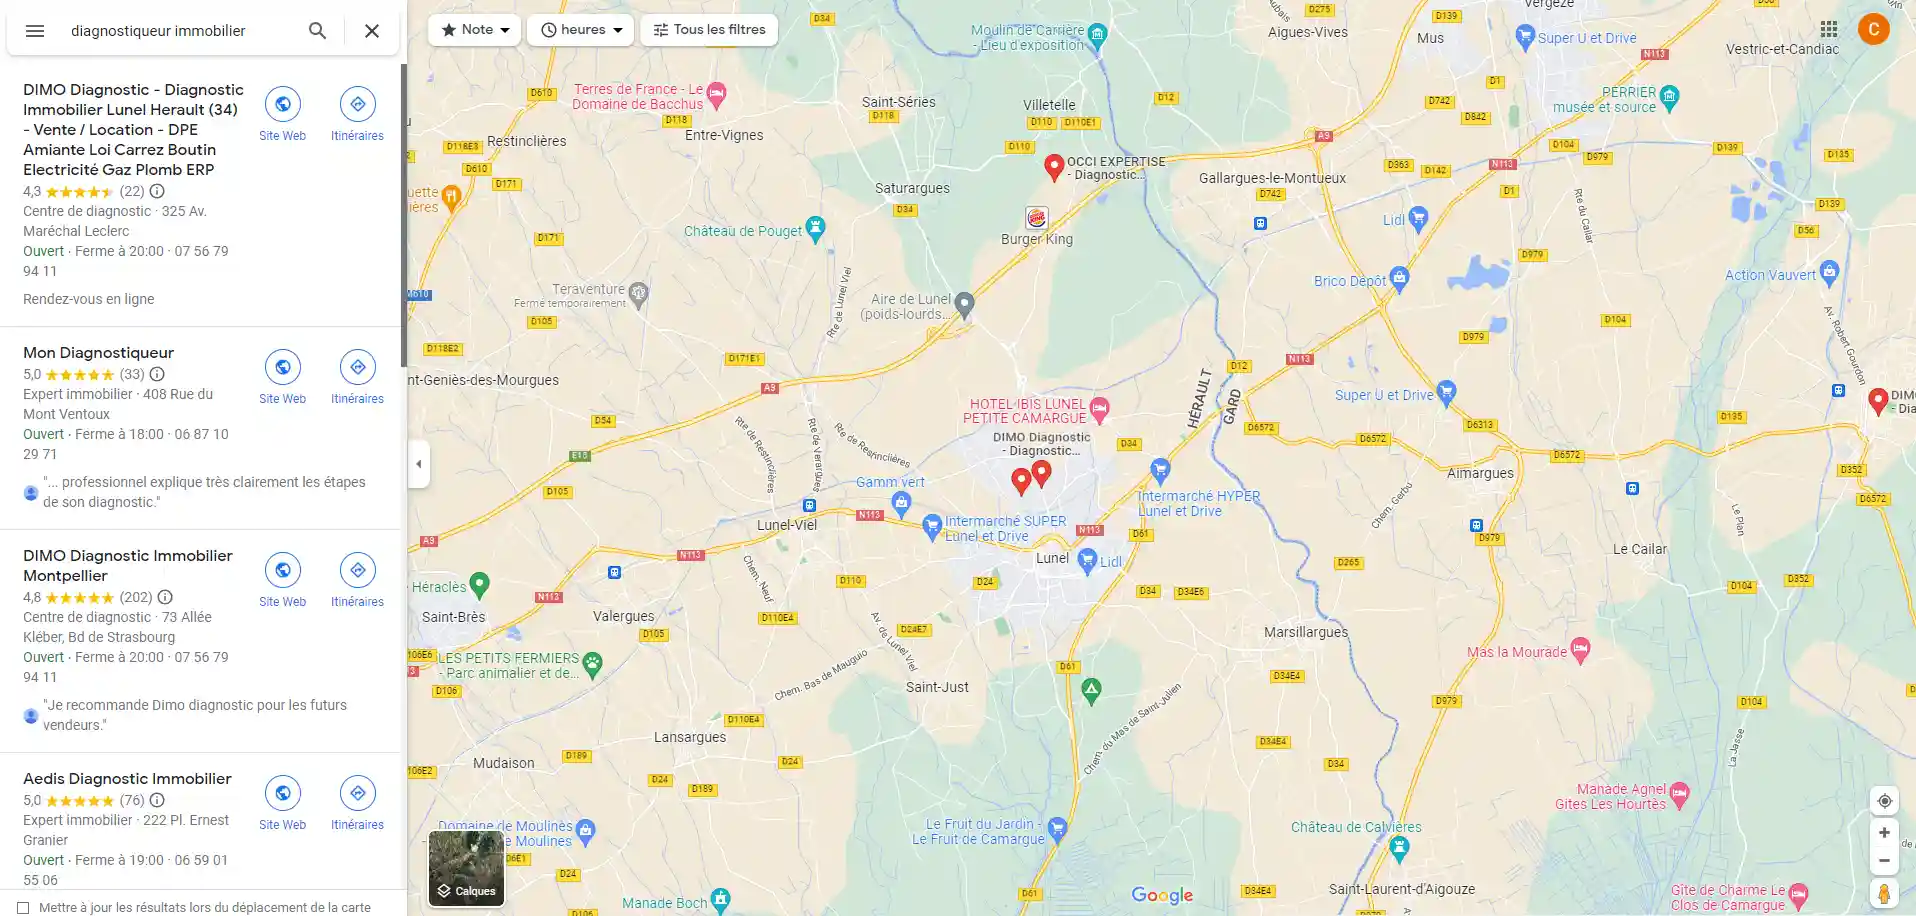
Task: Enable updating results when map moves
Action: pyautogui.click(x=23, y=908)
